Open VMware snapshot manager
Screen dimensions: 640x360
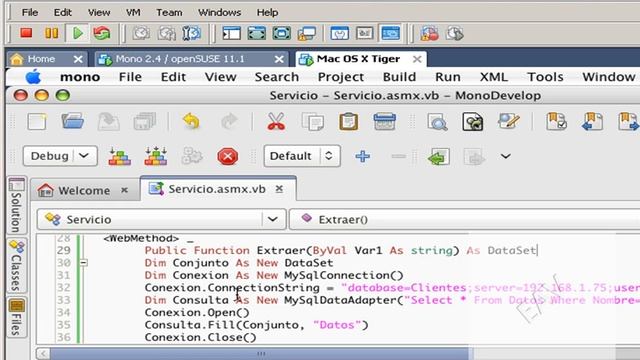coord(191,33)
